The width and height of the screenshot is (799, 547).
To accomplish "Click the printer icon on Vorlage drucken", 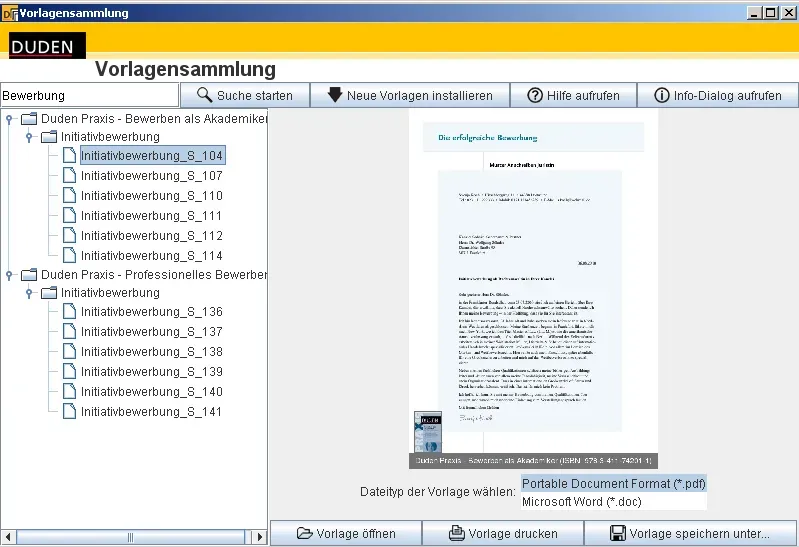I will (x=457, y=533).
